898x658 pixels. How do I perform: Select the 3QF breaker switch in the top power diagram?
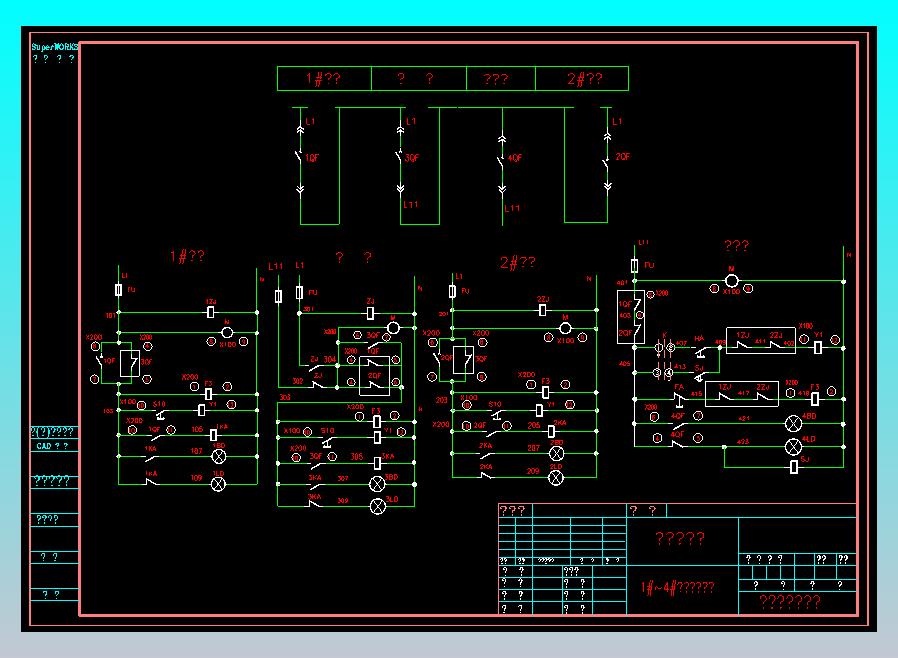399,157
